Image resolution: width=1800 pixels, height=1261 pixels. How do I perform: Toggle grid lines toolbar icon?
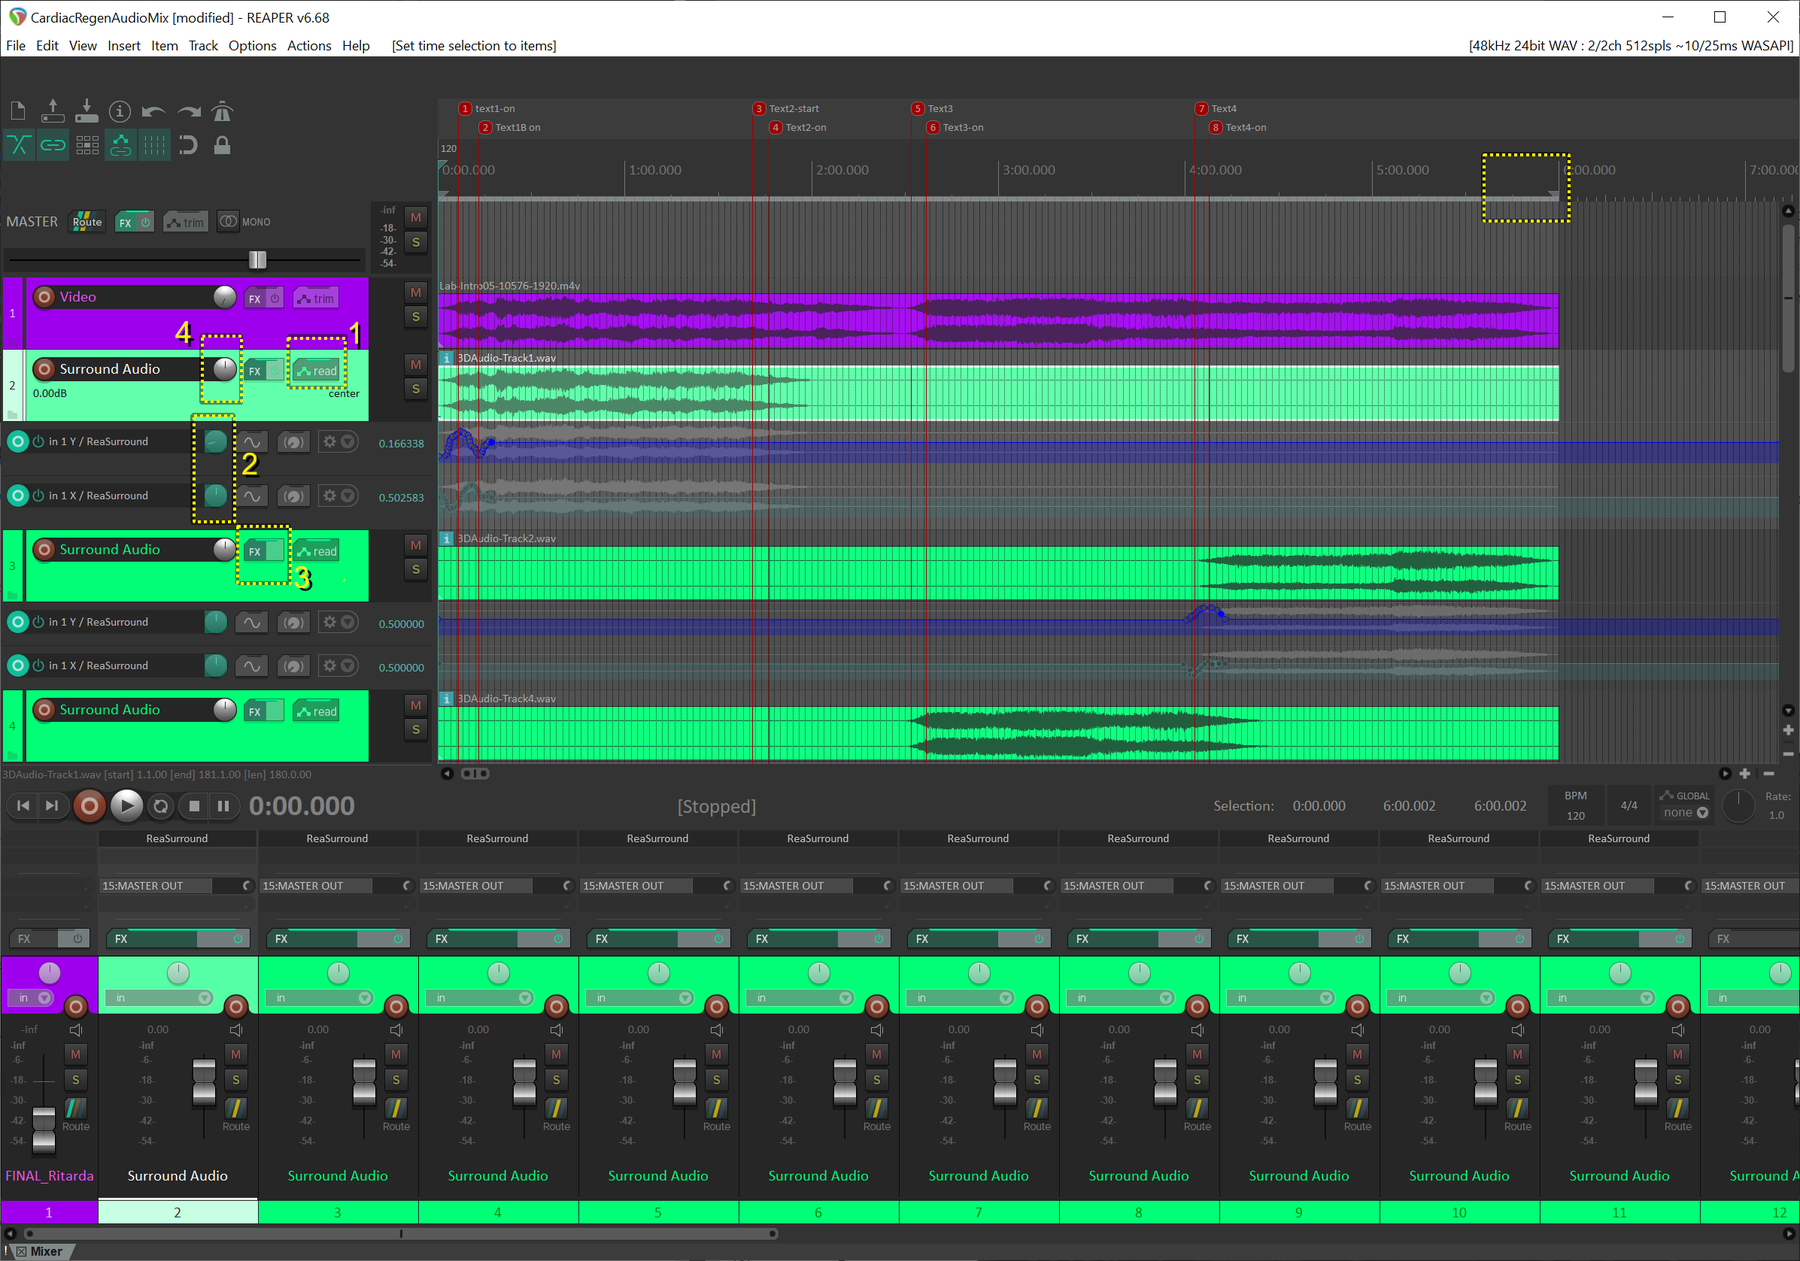pyautogui.click(x=154, y=145)
